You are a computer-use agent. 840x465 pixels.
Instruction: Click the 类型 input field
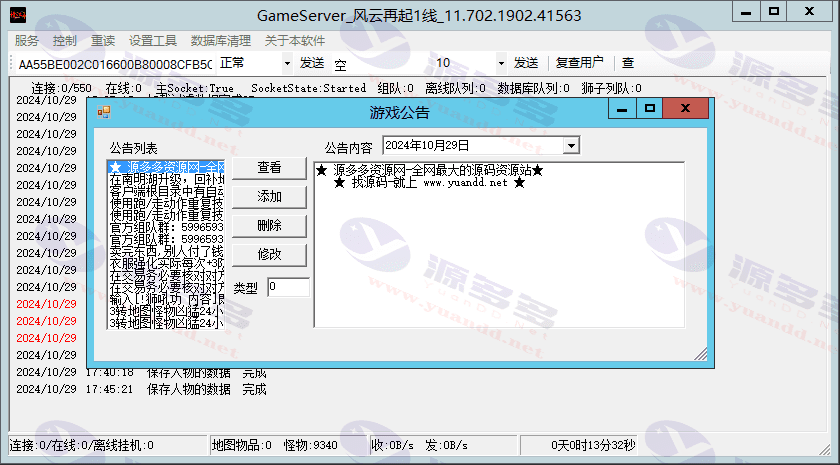pyautogui.click(x=288, y=287)
